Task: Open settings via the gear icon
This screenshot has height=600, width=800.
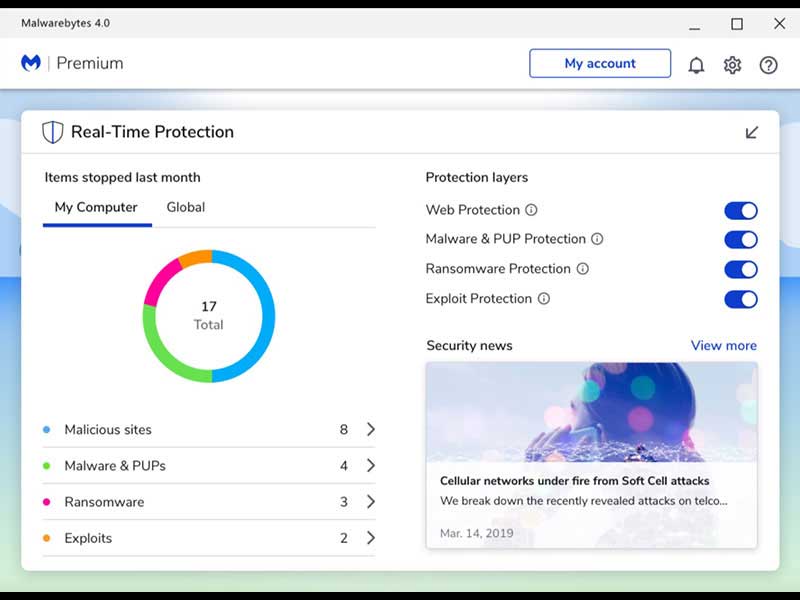Action: [x=732, y=65]
